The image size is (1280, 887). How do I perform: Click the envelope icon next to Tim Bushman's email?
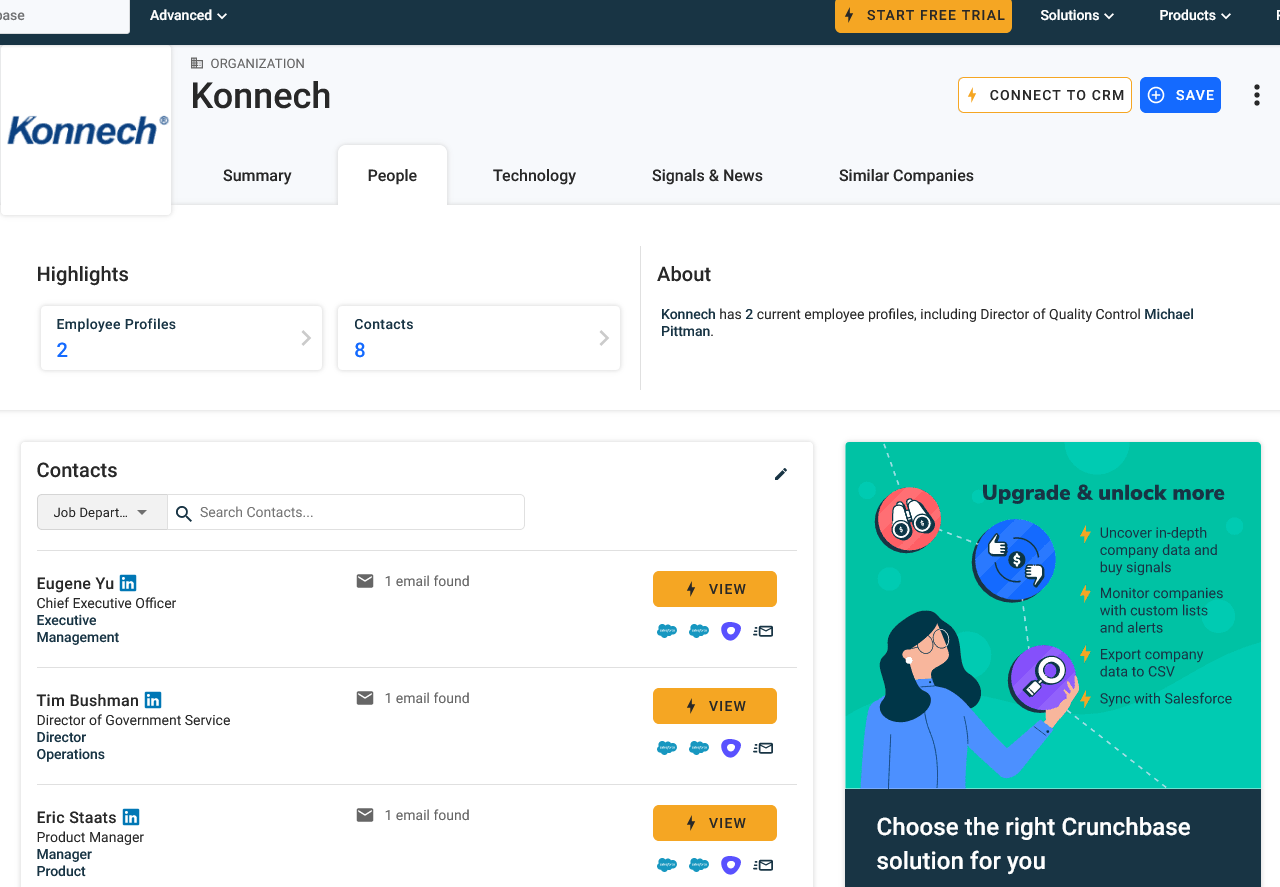[365, 698]
